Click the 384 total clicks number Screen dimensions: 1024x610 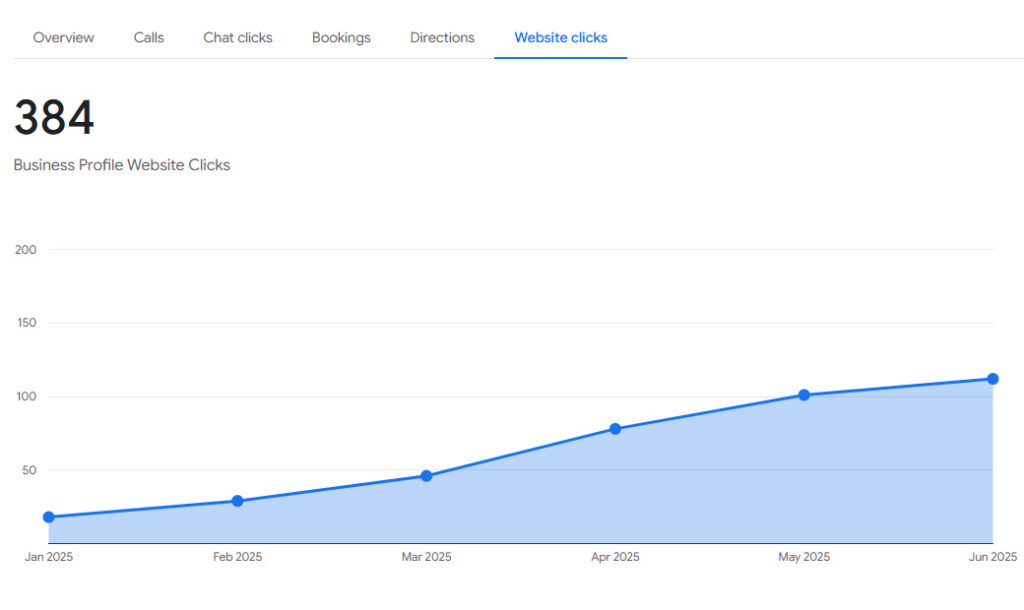[x=54, y=119]
